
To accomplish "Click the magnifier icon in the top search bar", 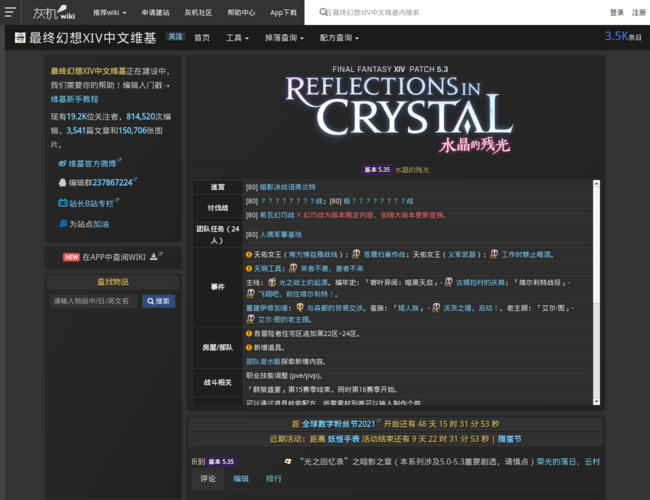I will tap(325, 13).
